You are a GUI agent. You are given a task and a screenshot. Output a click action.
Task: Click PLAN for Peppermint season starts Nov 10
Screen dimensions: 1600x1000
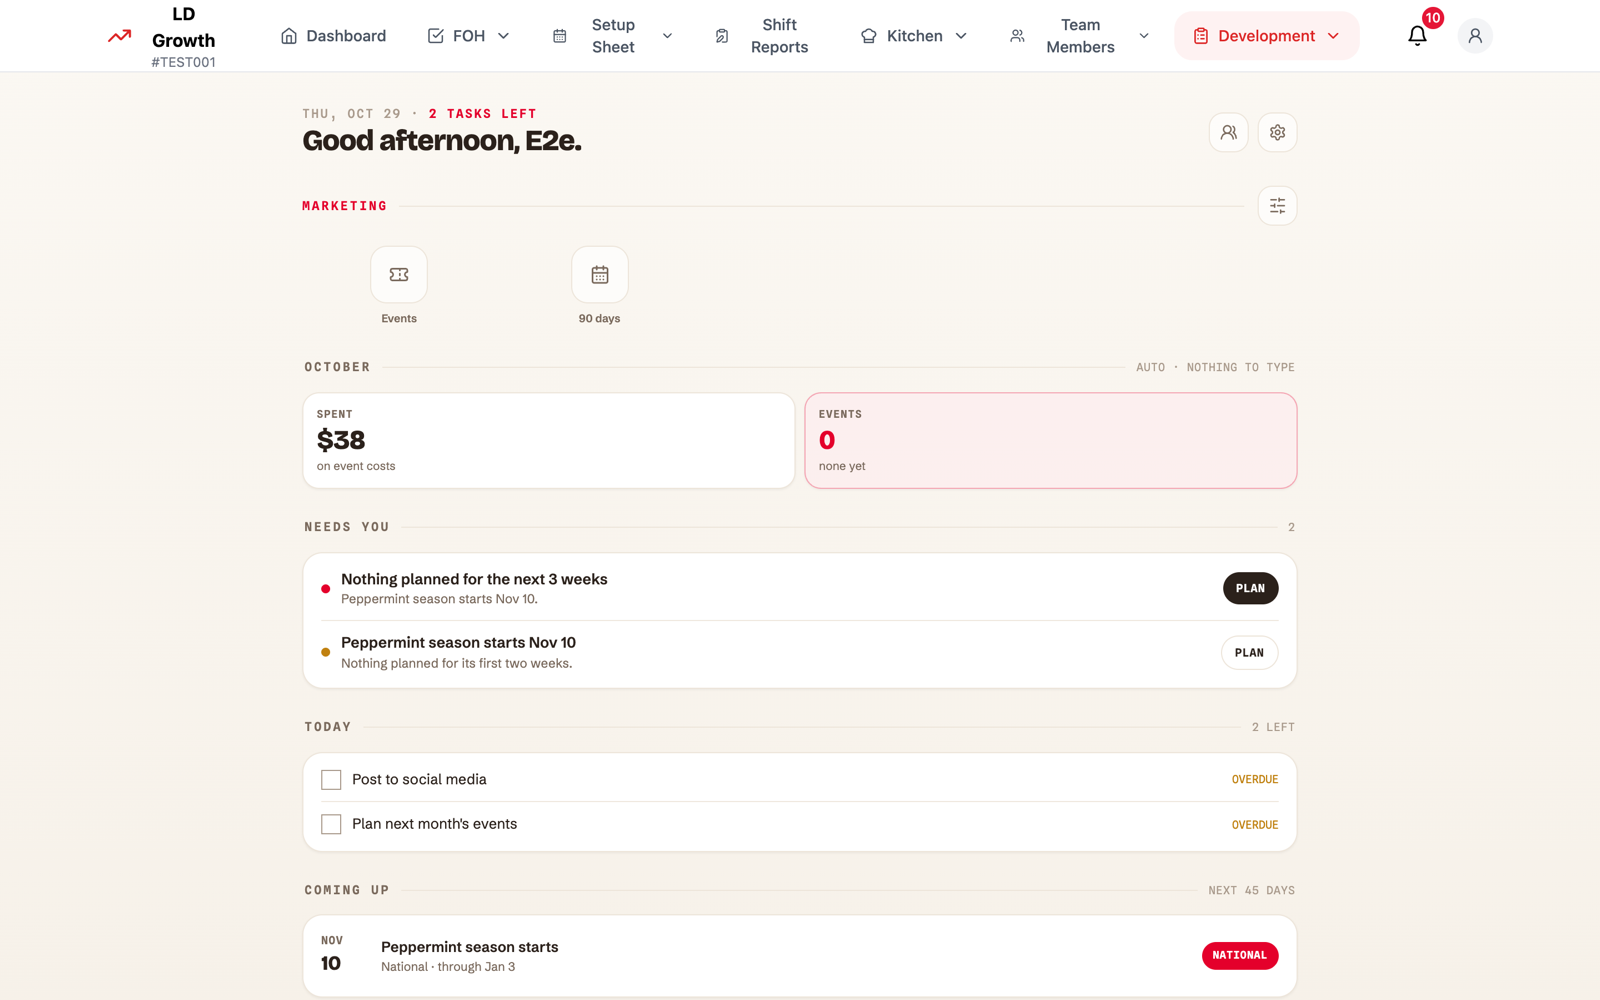click(1249, 653)
